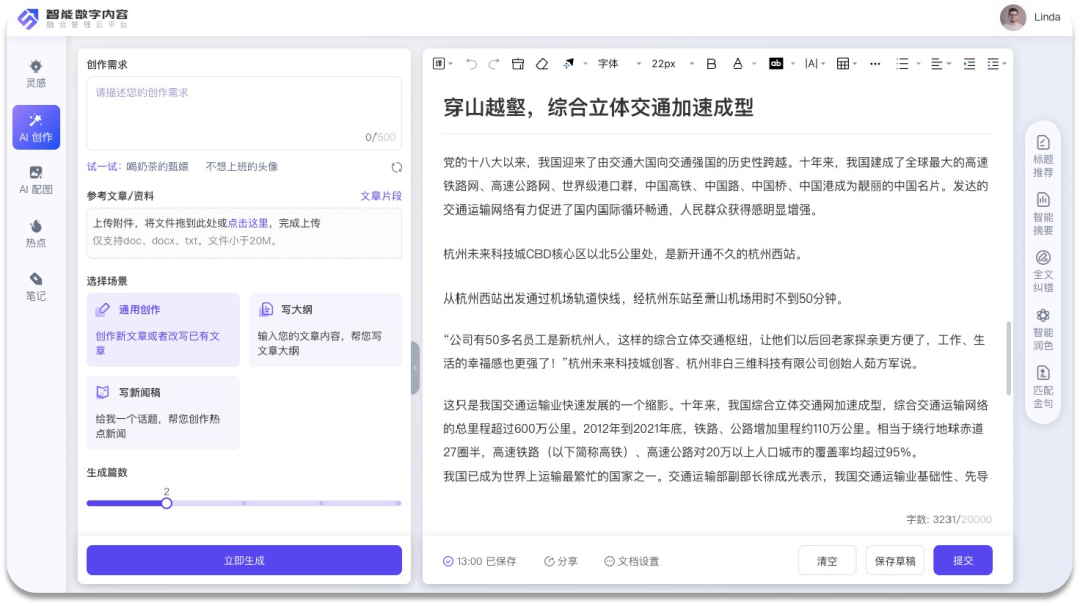Open 热点 in the left sidebar
Screen dimensions: 1080x606
(x=36, y=234)
